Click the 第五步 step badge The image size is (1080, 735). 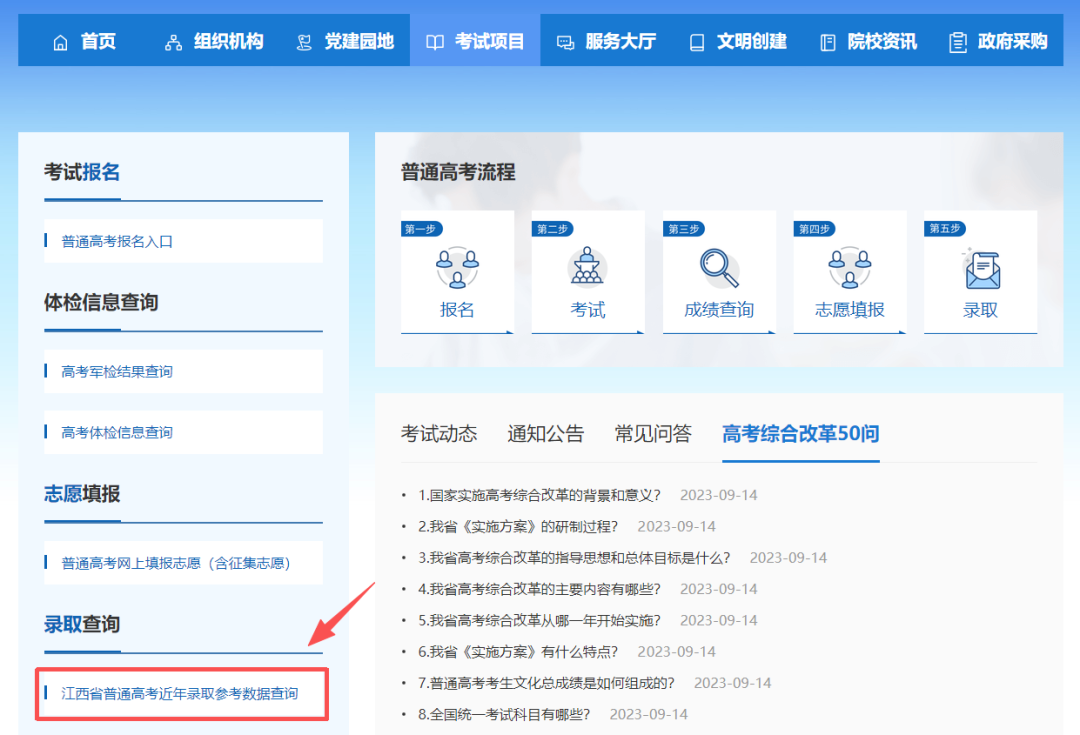click(x=944, y=229)
